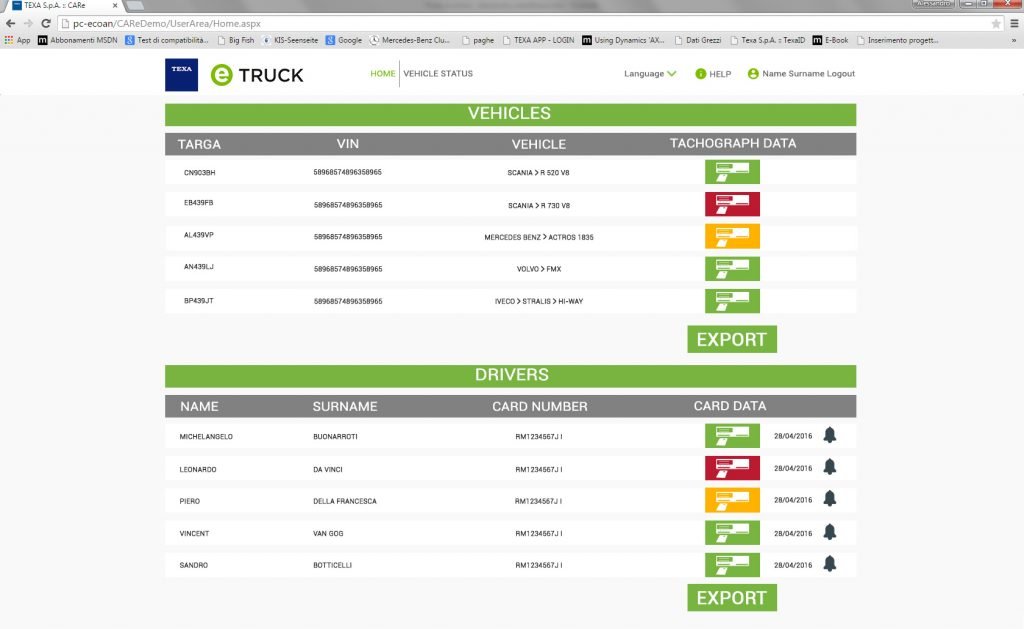Click the EXPORT button under Vehicles

(731, 339)
